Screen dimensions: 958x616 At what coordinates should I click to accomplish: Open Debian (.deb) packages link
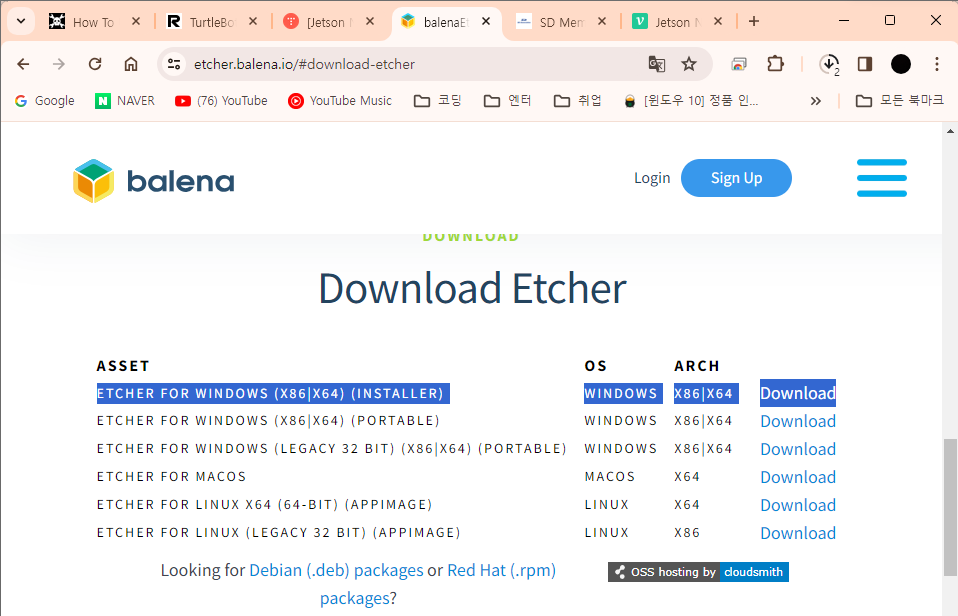pyautogui.click(x=336, y=570)
